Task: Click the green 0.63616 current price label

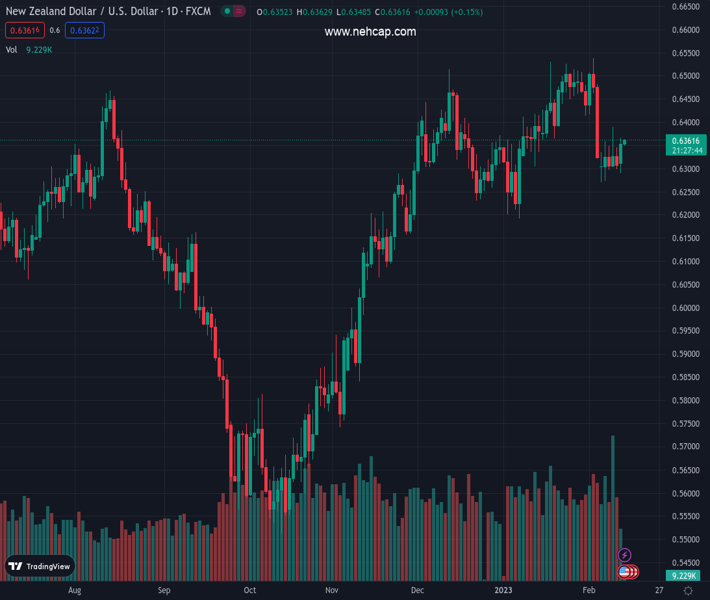Action: [685, 141]
